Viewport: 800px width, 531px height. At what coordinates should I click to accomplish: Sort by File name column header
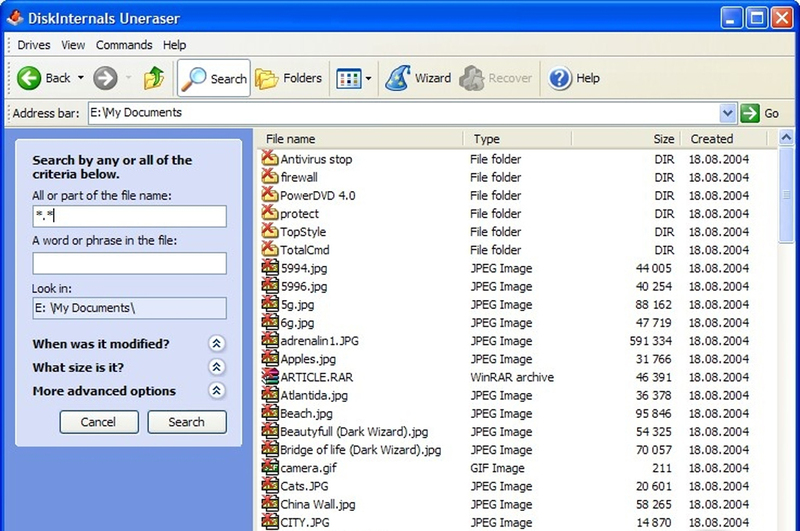(361, 139)
